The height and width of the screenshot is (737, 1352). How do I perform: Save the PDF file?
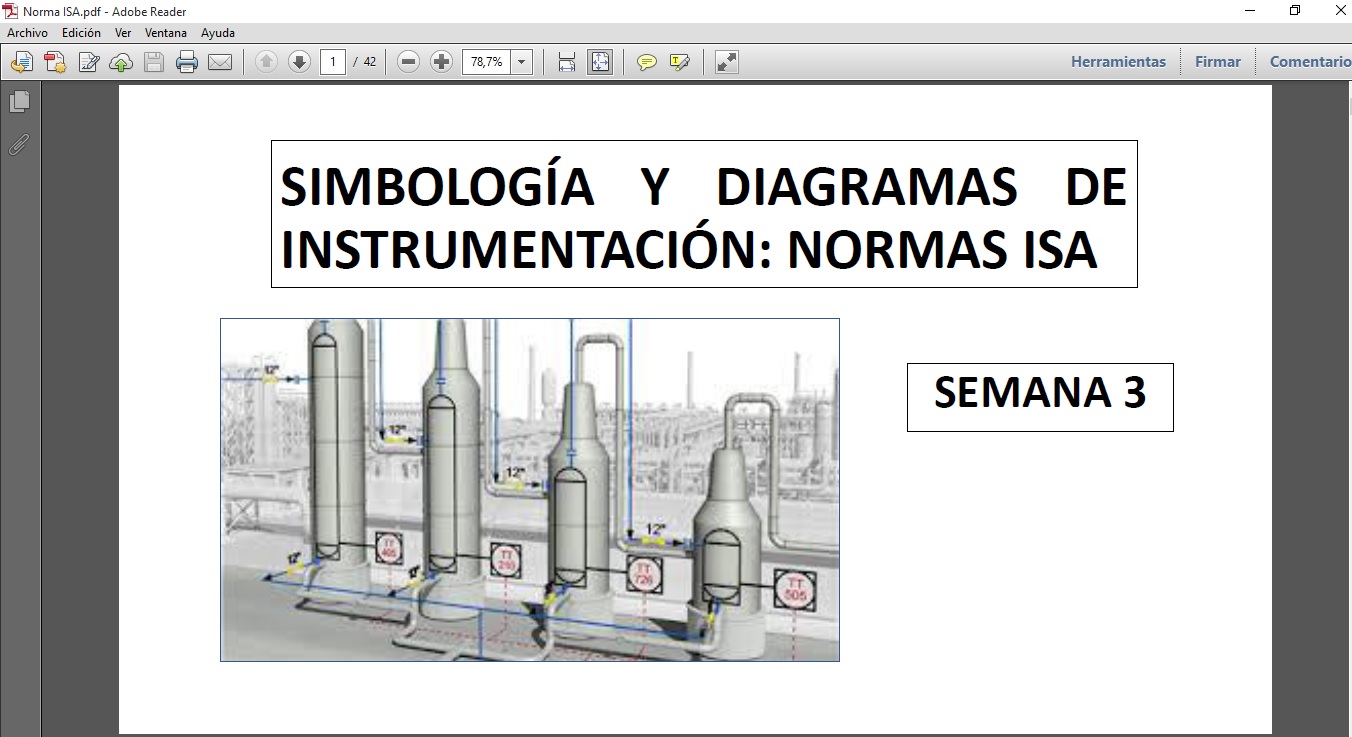click(x=153, y=62)
